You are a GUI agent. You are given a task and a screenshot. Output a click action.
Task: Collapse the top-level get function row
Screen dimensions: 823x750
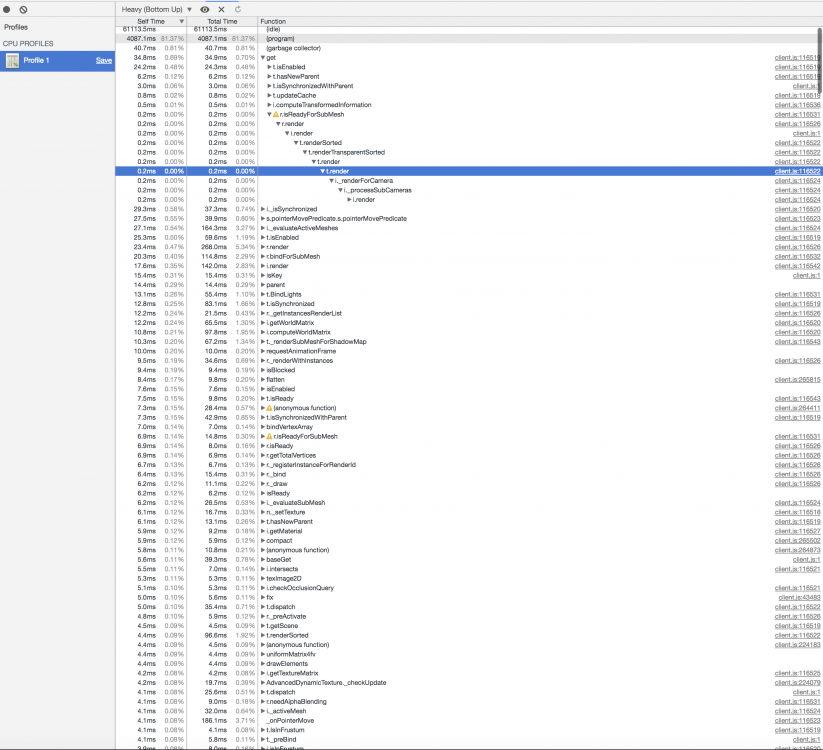(263, 57)
